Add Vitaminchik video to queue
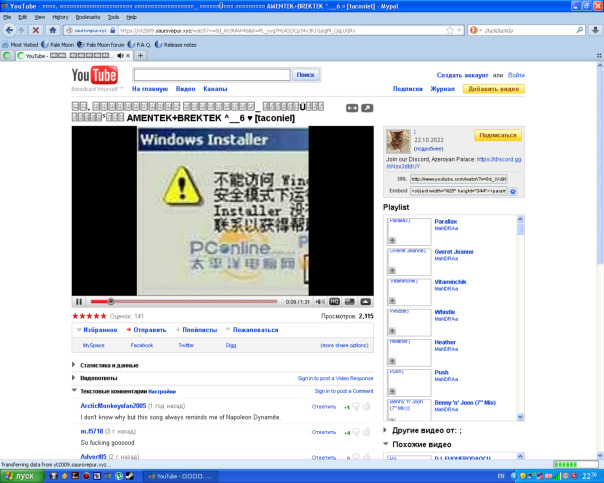The width and height of the screenshot is (604, 483). (x=392, y=300)
